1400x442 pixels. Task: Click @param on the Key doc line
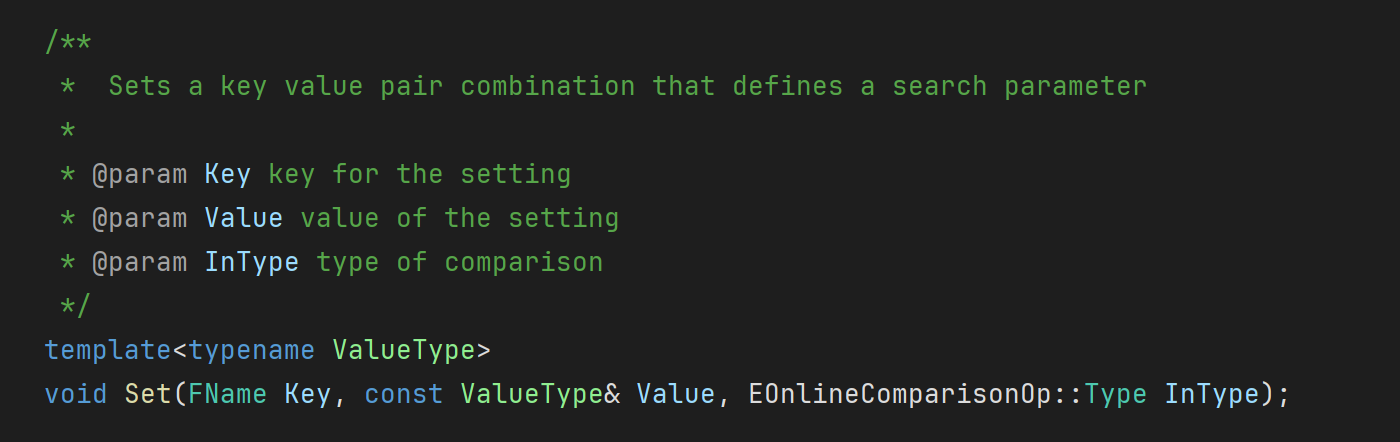tap(140, 174)
